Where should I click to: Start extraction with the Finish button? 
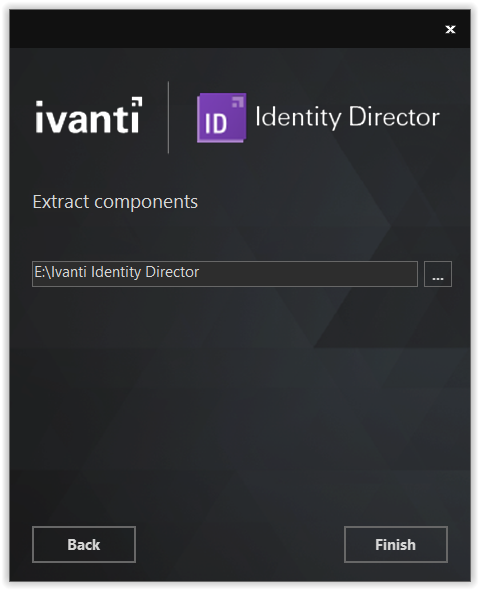coord(395,544)
